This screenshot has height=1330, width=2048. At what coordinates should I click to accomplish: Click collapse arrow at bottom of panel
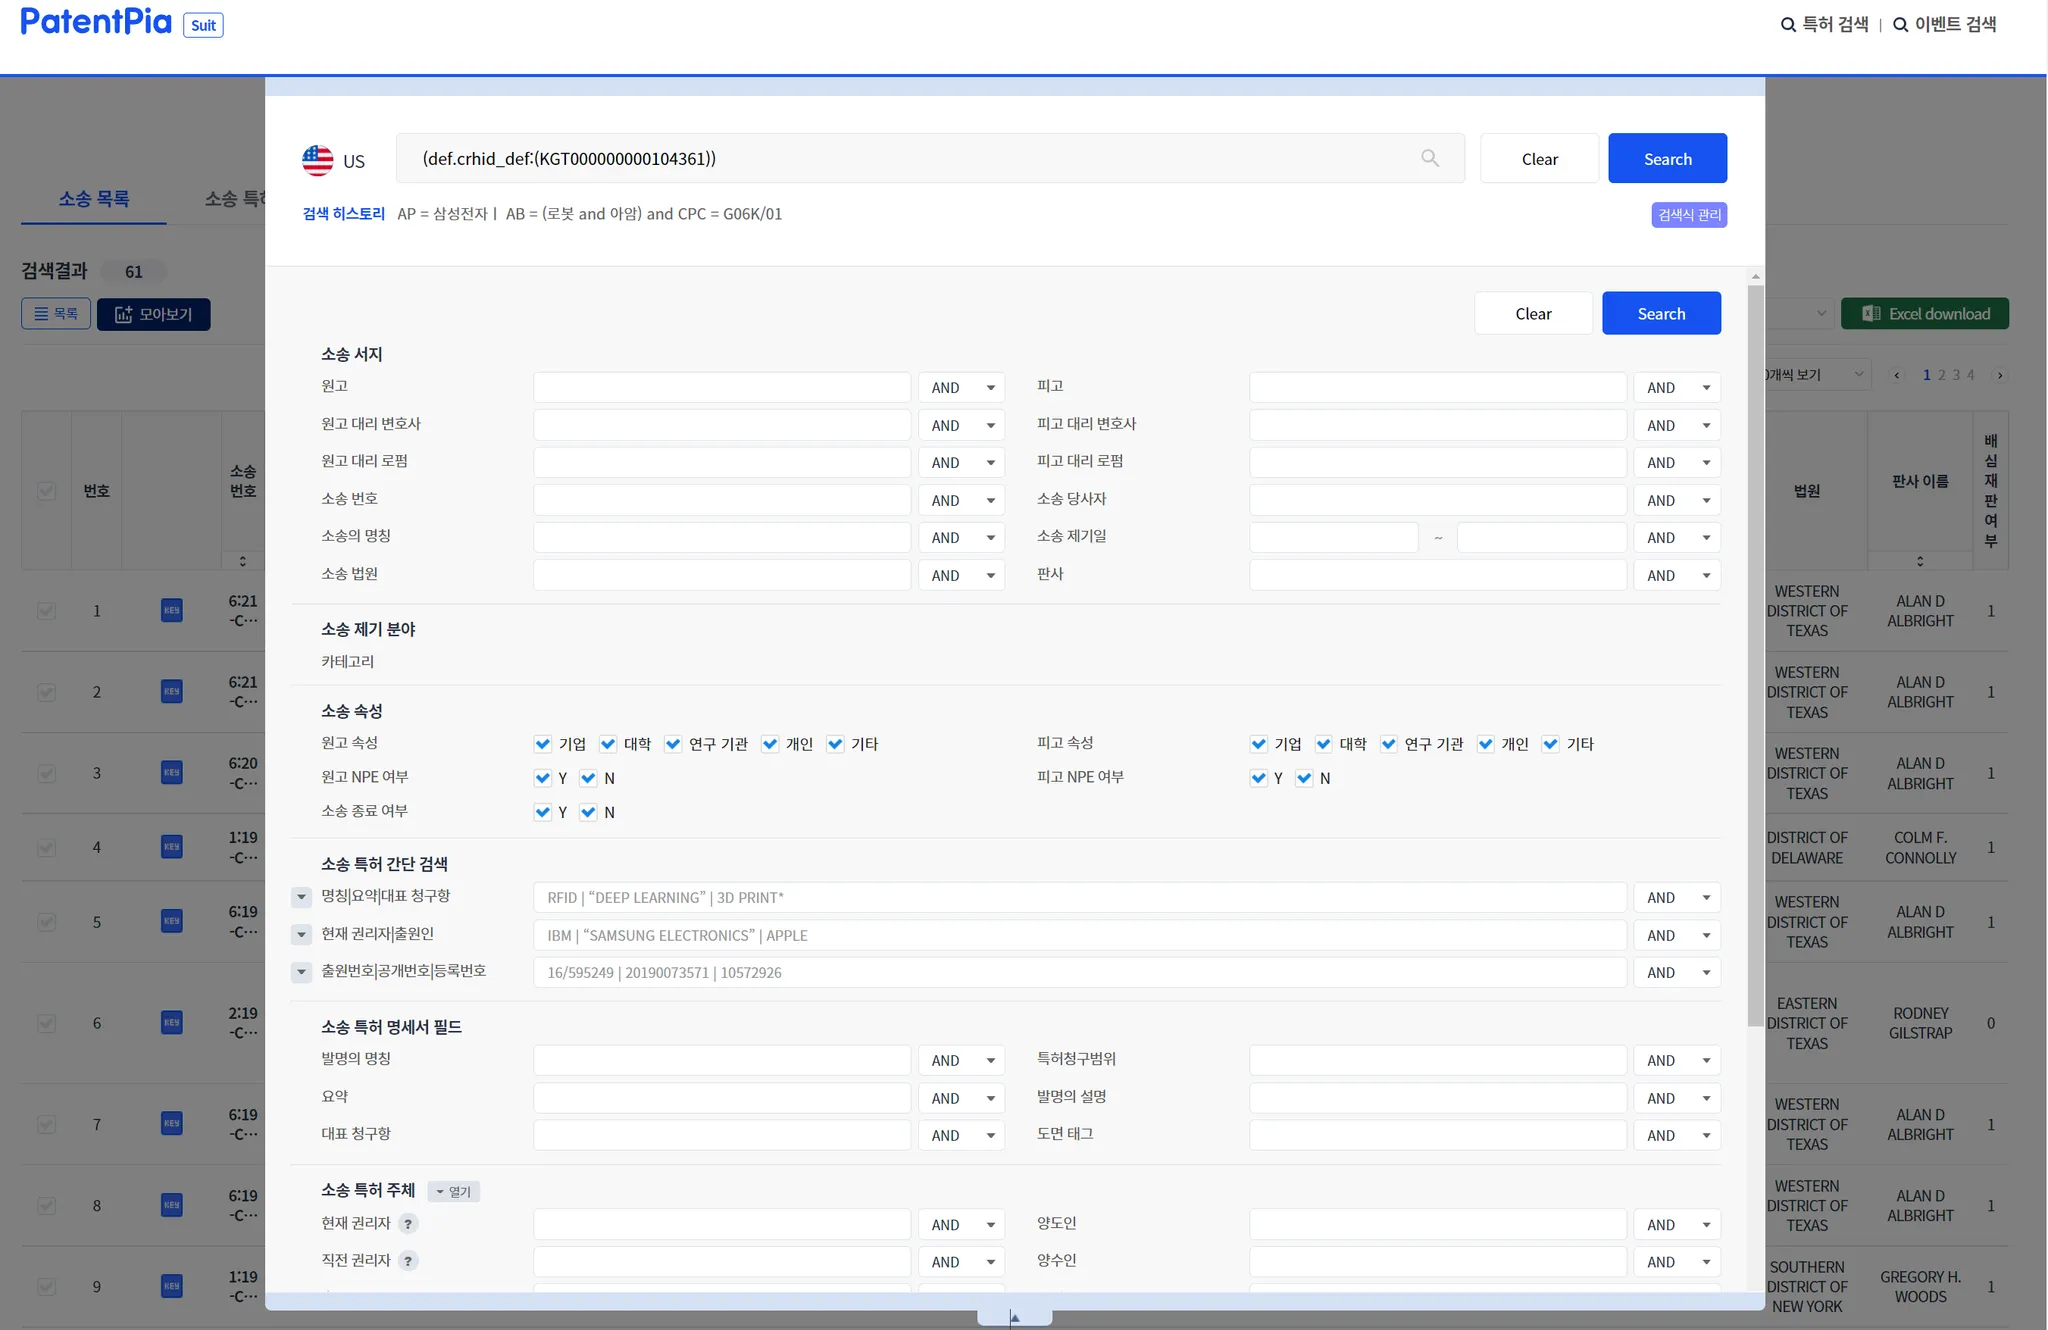click(1014, 1317)
